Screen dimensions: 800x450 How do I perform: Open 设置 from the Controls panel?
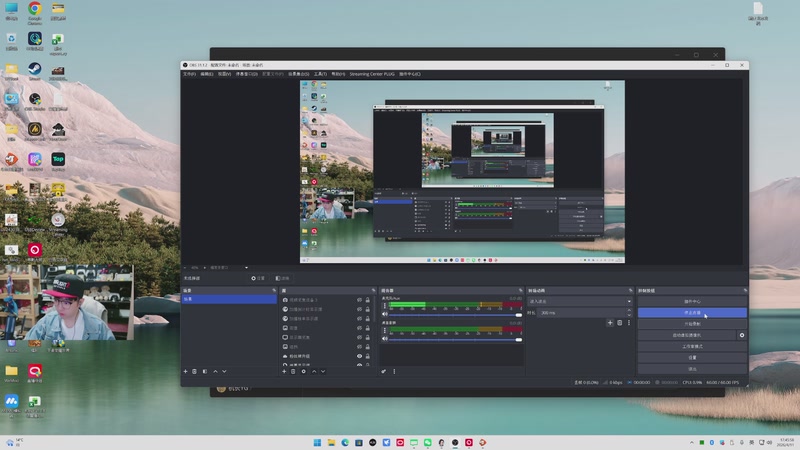point(692,358)
